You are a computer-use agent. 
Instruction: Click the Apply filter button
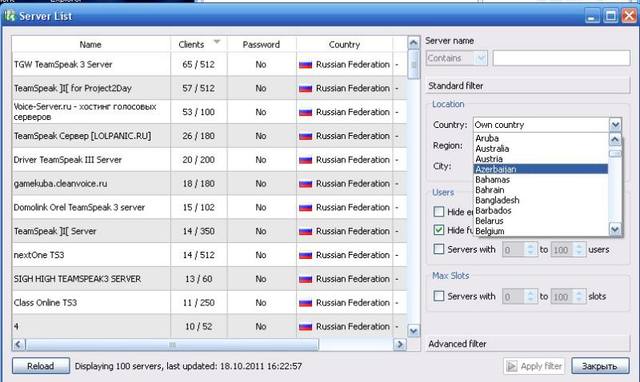[x=534, y=366]
